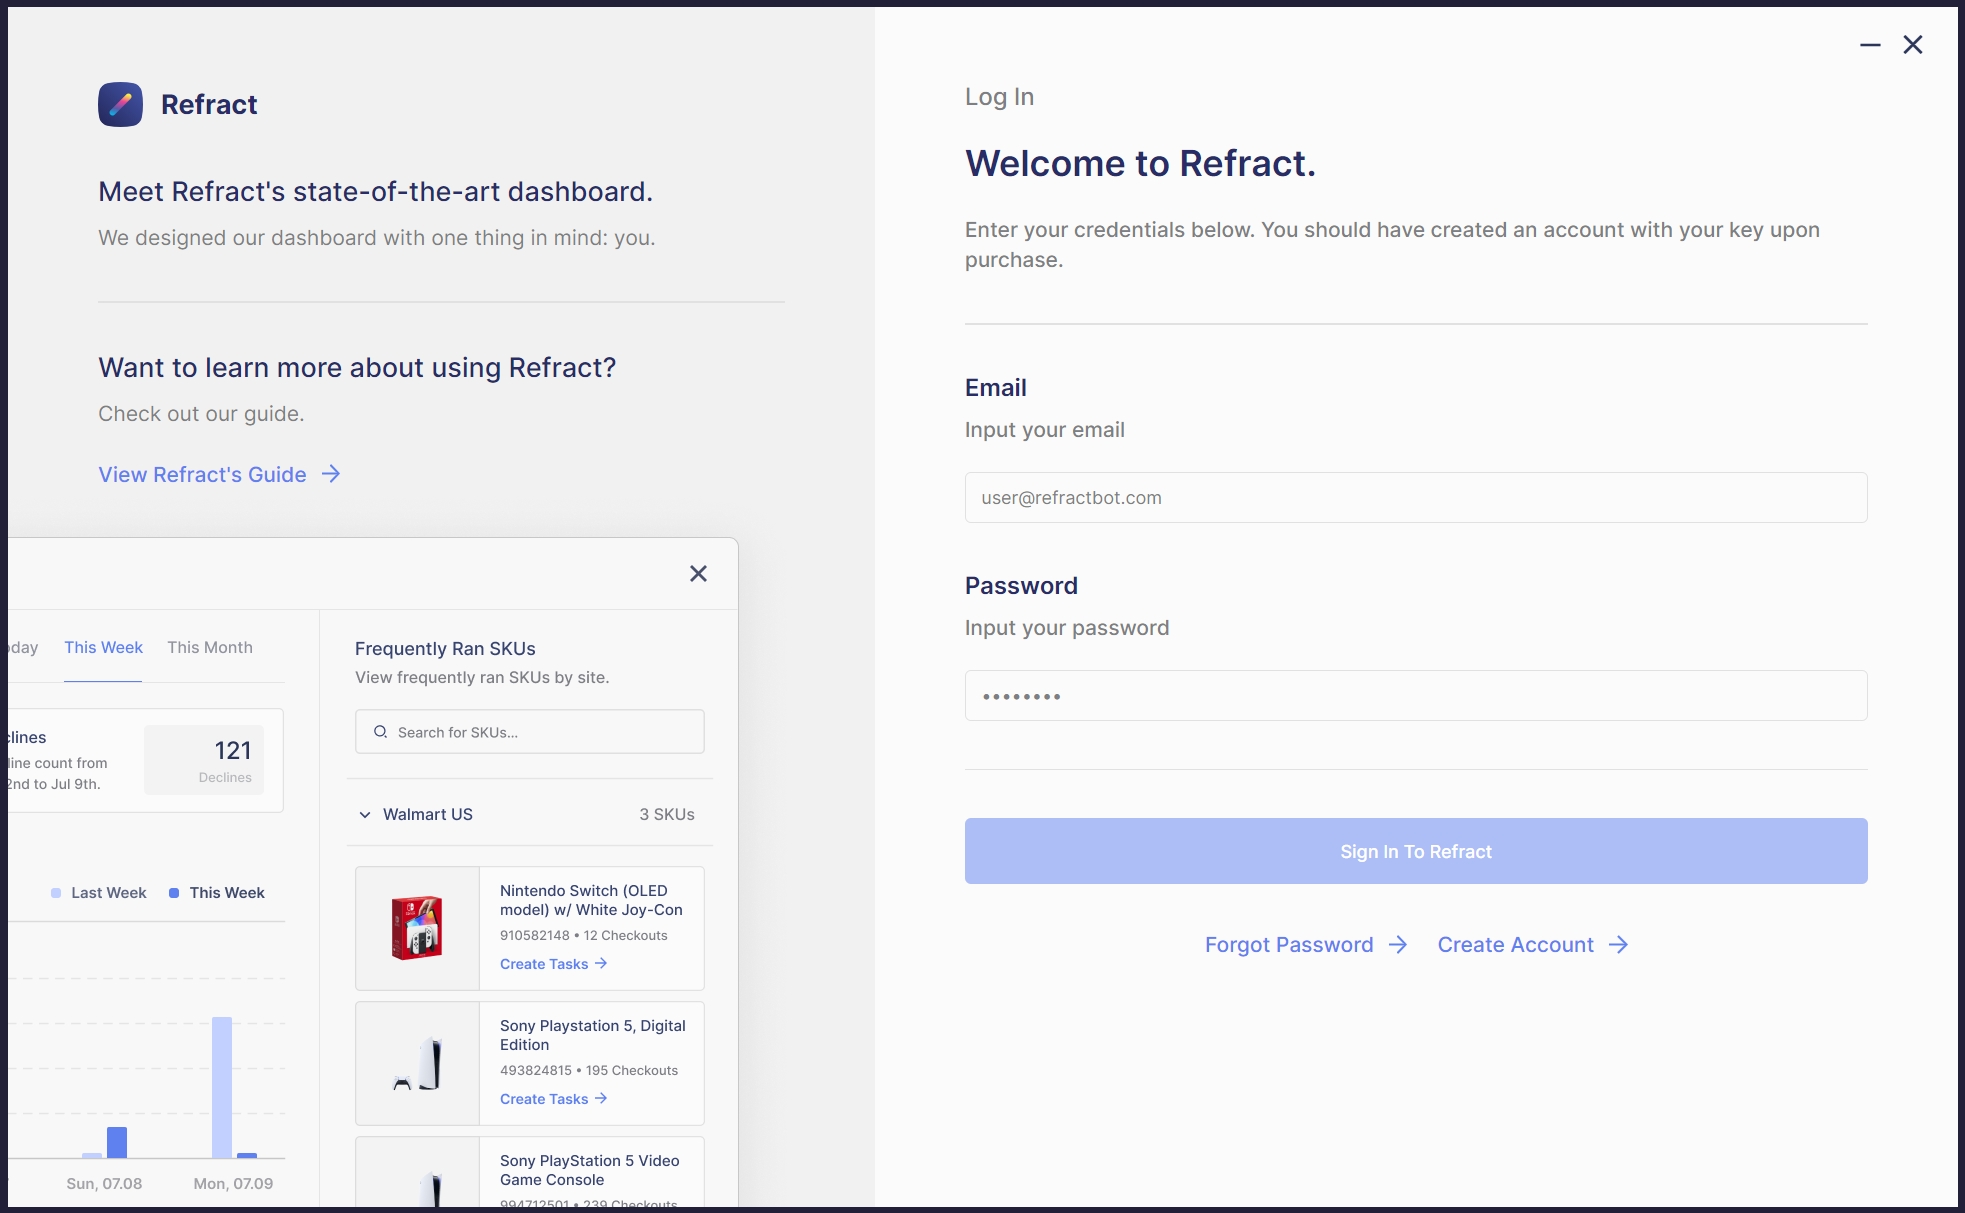Click the Nintendo Switch product thumbnail

(417, 928)
